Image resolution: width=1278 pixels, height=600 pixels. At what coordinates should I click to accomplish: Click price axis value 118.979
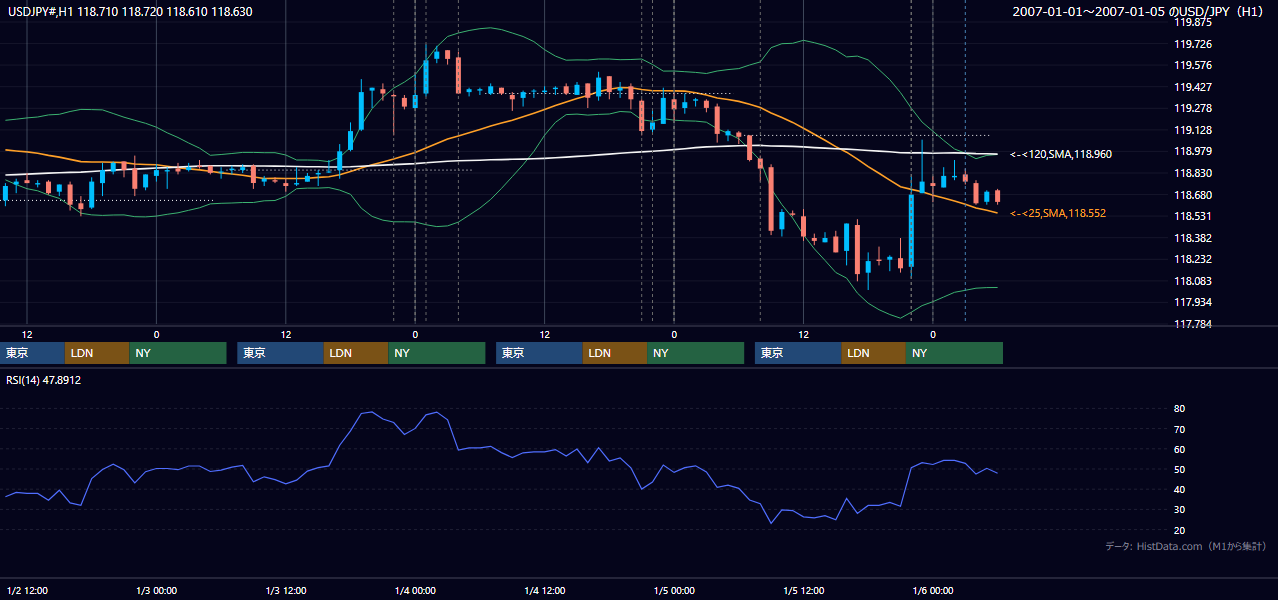[x=1193, y=151]
